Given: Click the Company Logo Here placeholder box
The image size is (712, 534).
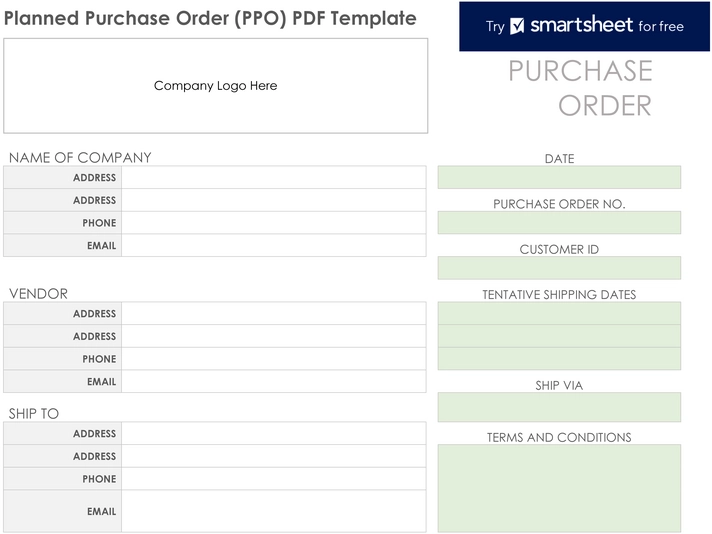Looking at the screenshot, I should [x=216, y=86].
